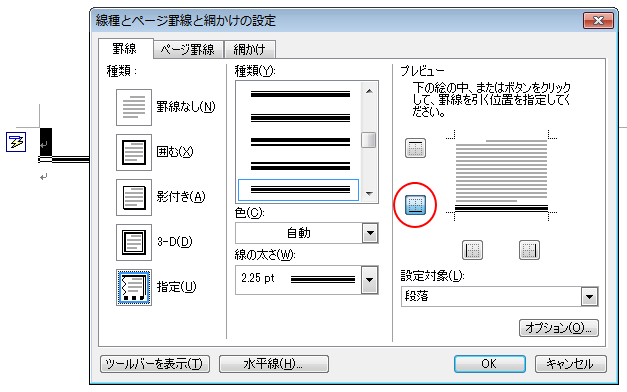Toggle the right border button below preview
Viewport: 627px width, 392px height.
click(529, 250)
